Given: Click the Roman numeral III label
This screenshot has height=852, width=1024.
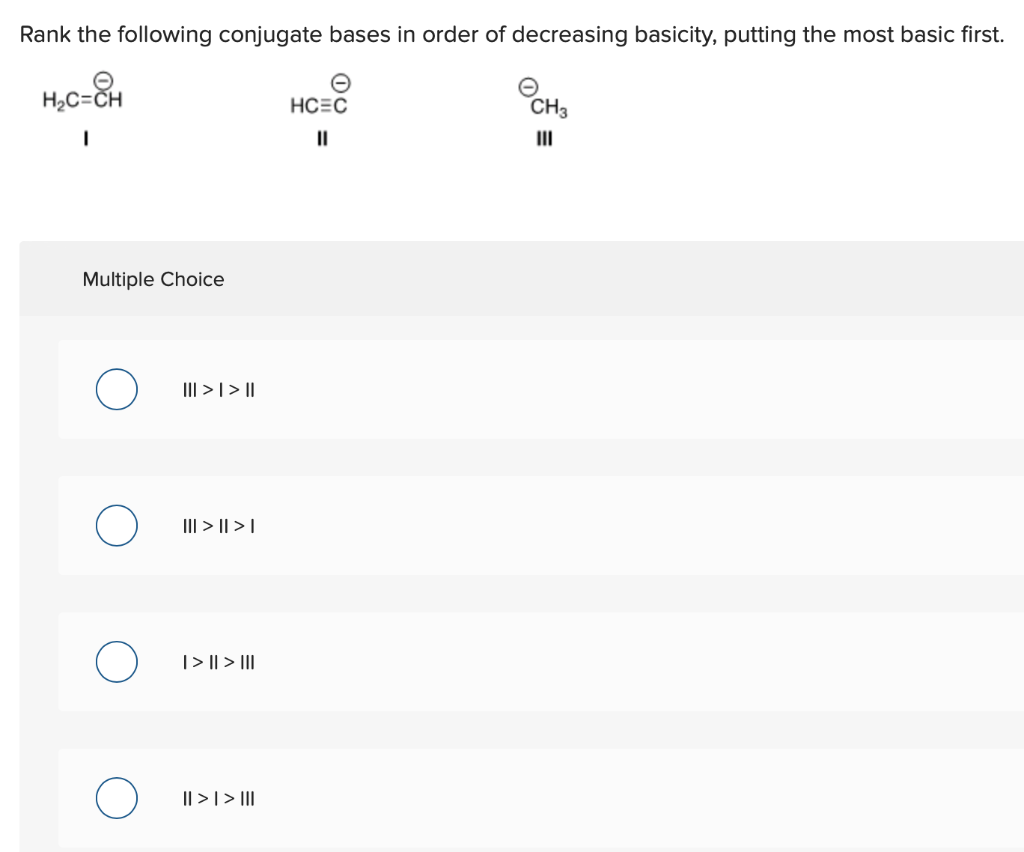Looking at the screenshot, I should tap(543, 140).
